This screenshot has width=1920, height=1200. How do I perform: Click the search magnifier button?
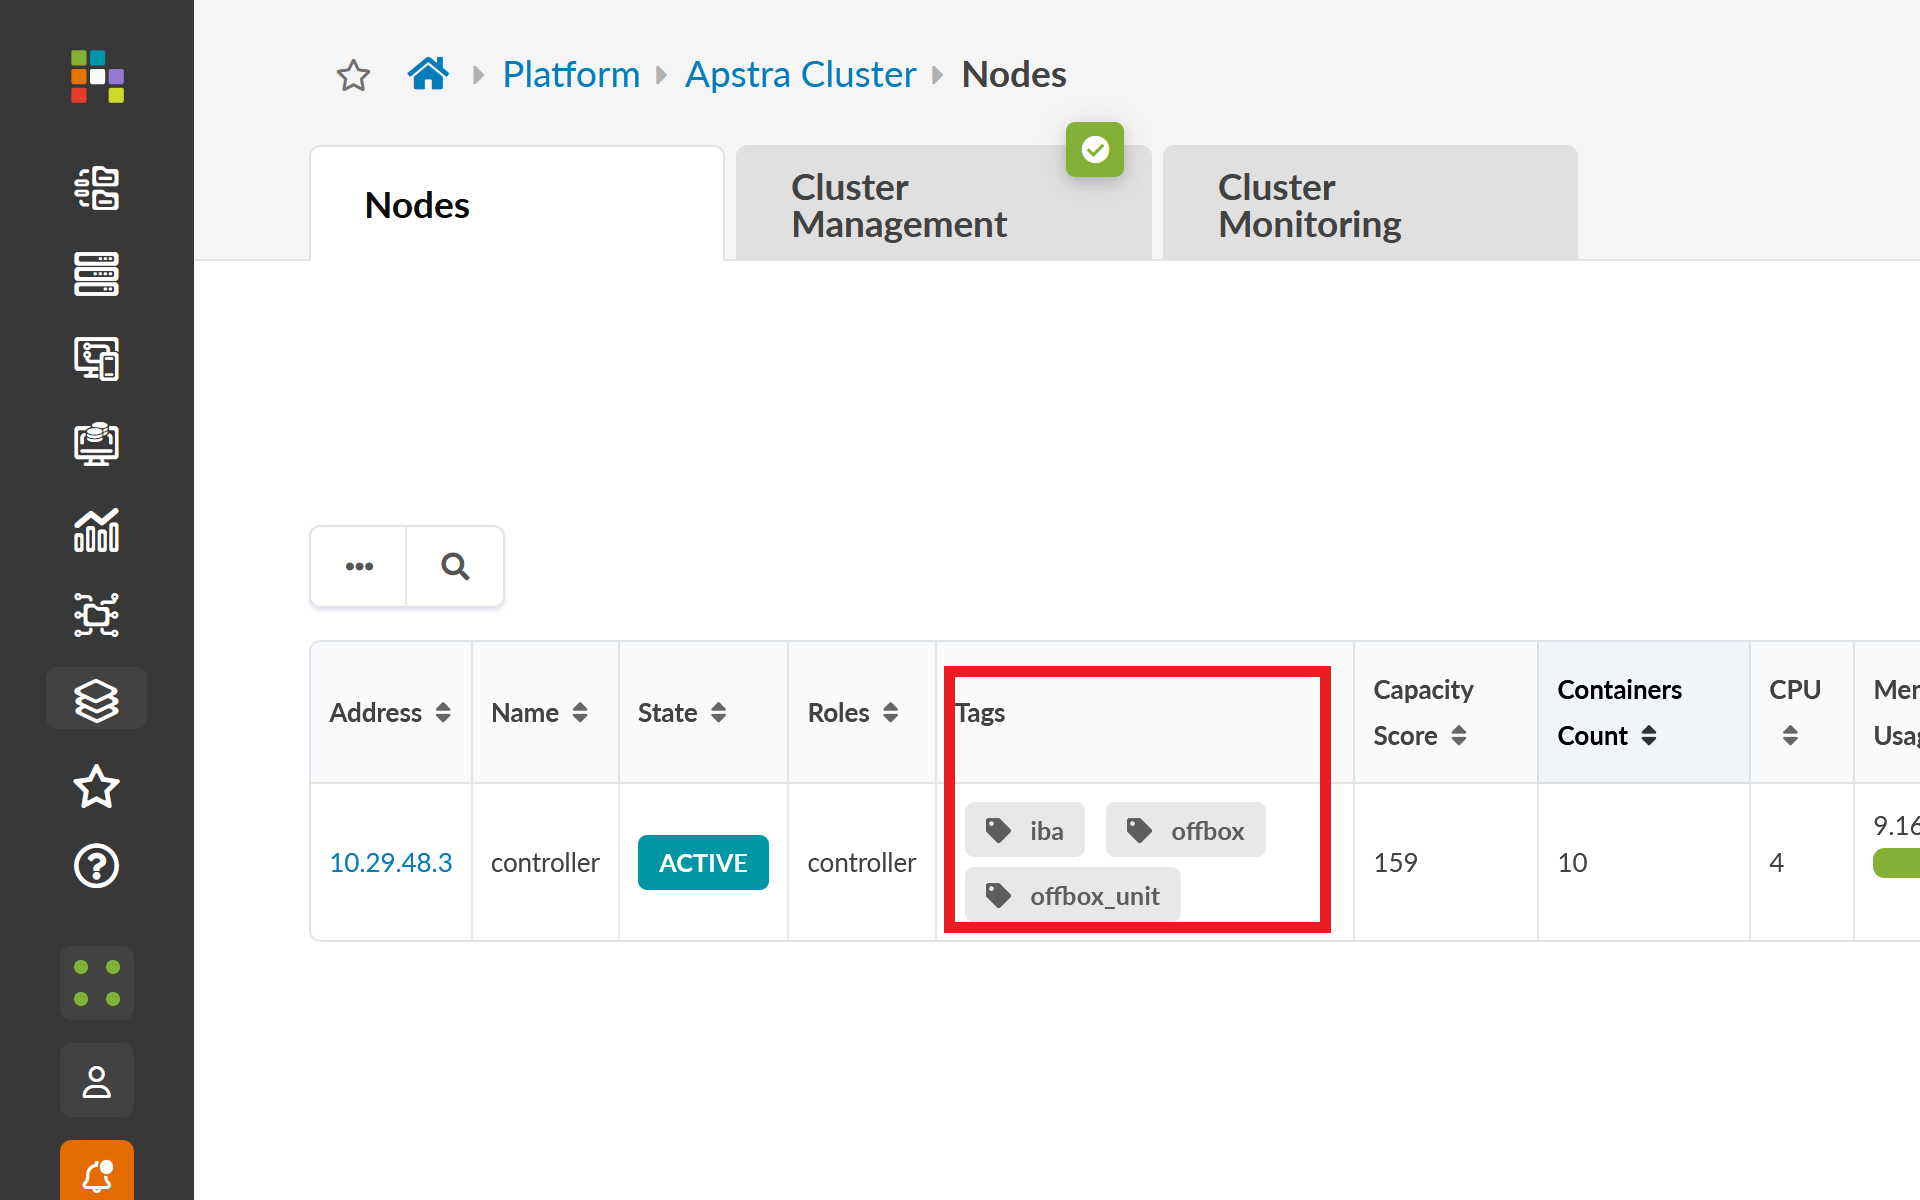[x=455, y=567]
